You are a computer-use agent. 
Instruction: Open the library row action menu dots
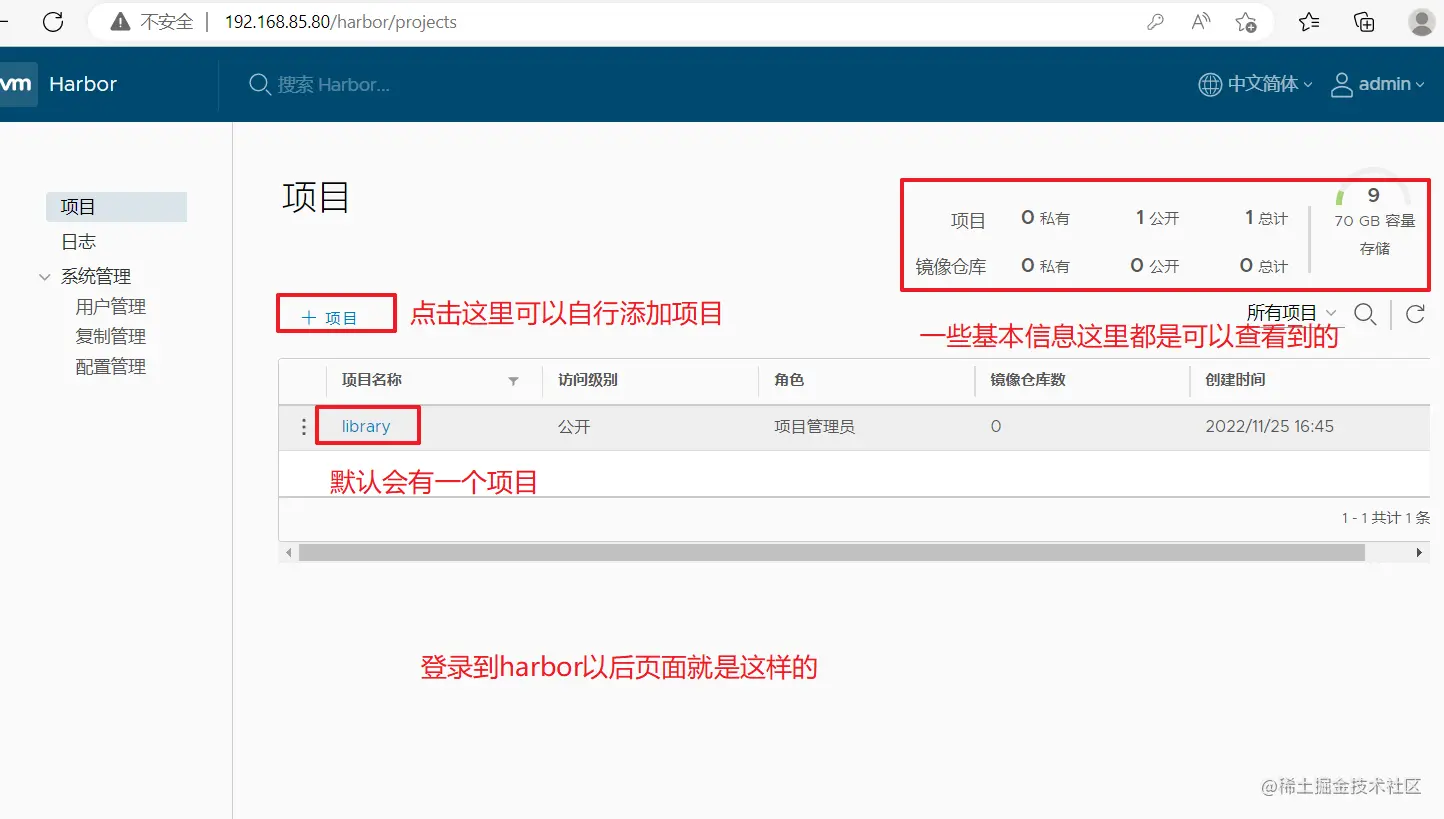point(304,427)
